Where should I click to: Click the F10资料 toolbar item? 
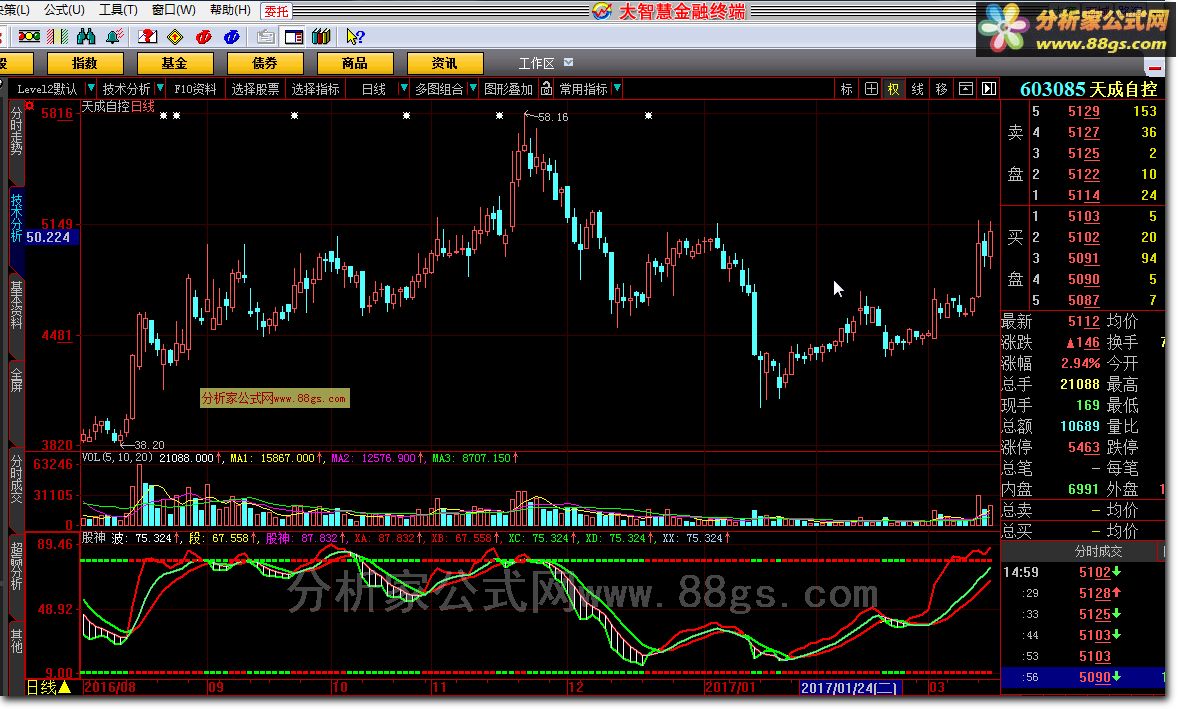(195, 89)
